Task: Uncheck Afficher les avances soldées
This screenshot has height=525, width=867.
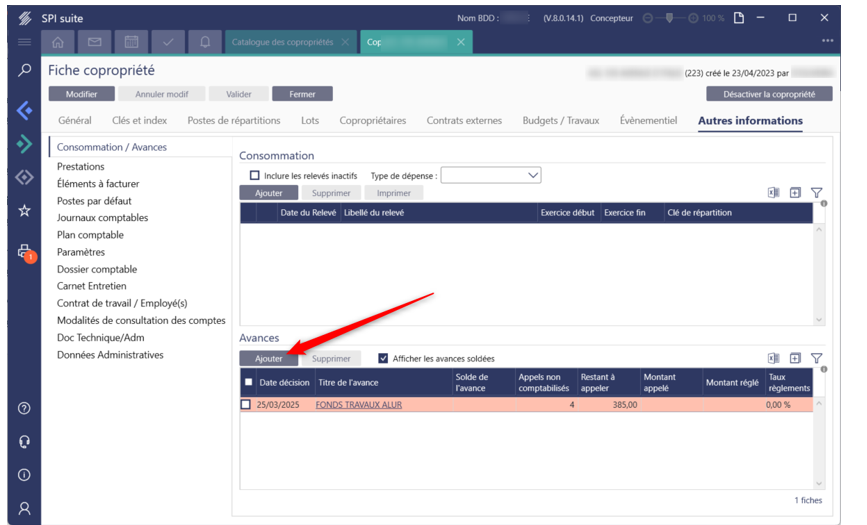Action: [x=383, y=358]
